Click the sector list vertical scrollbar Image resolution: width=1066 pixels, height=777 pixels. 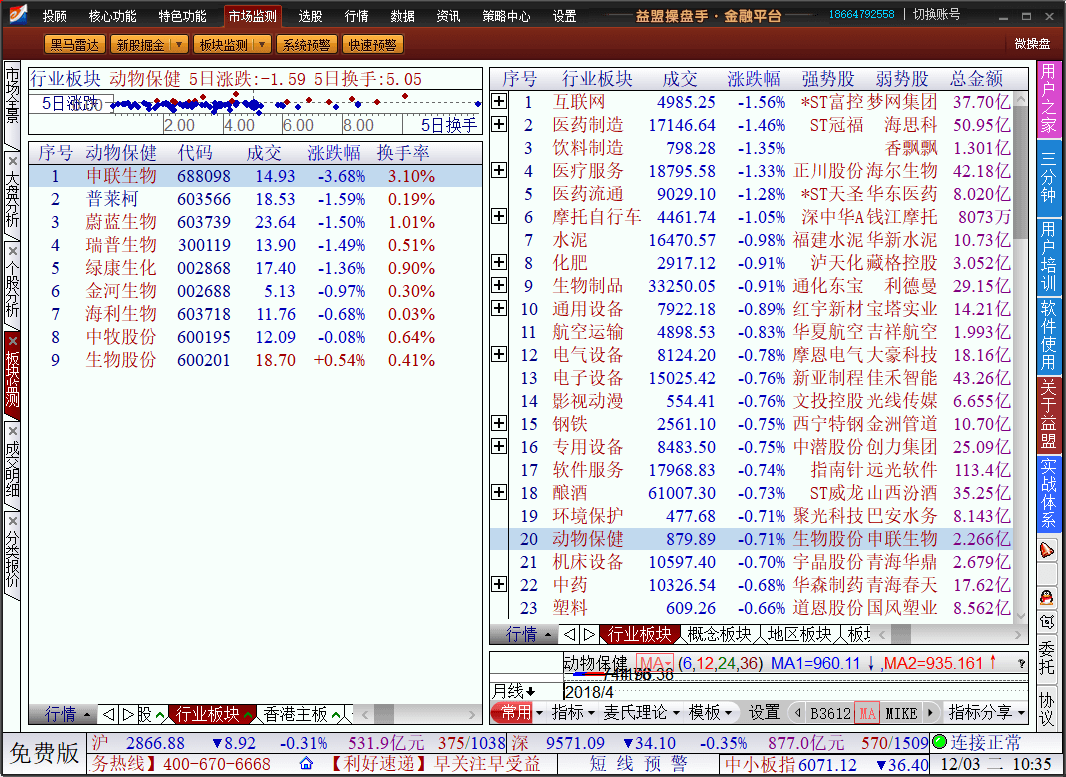click(1020, 356)
